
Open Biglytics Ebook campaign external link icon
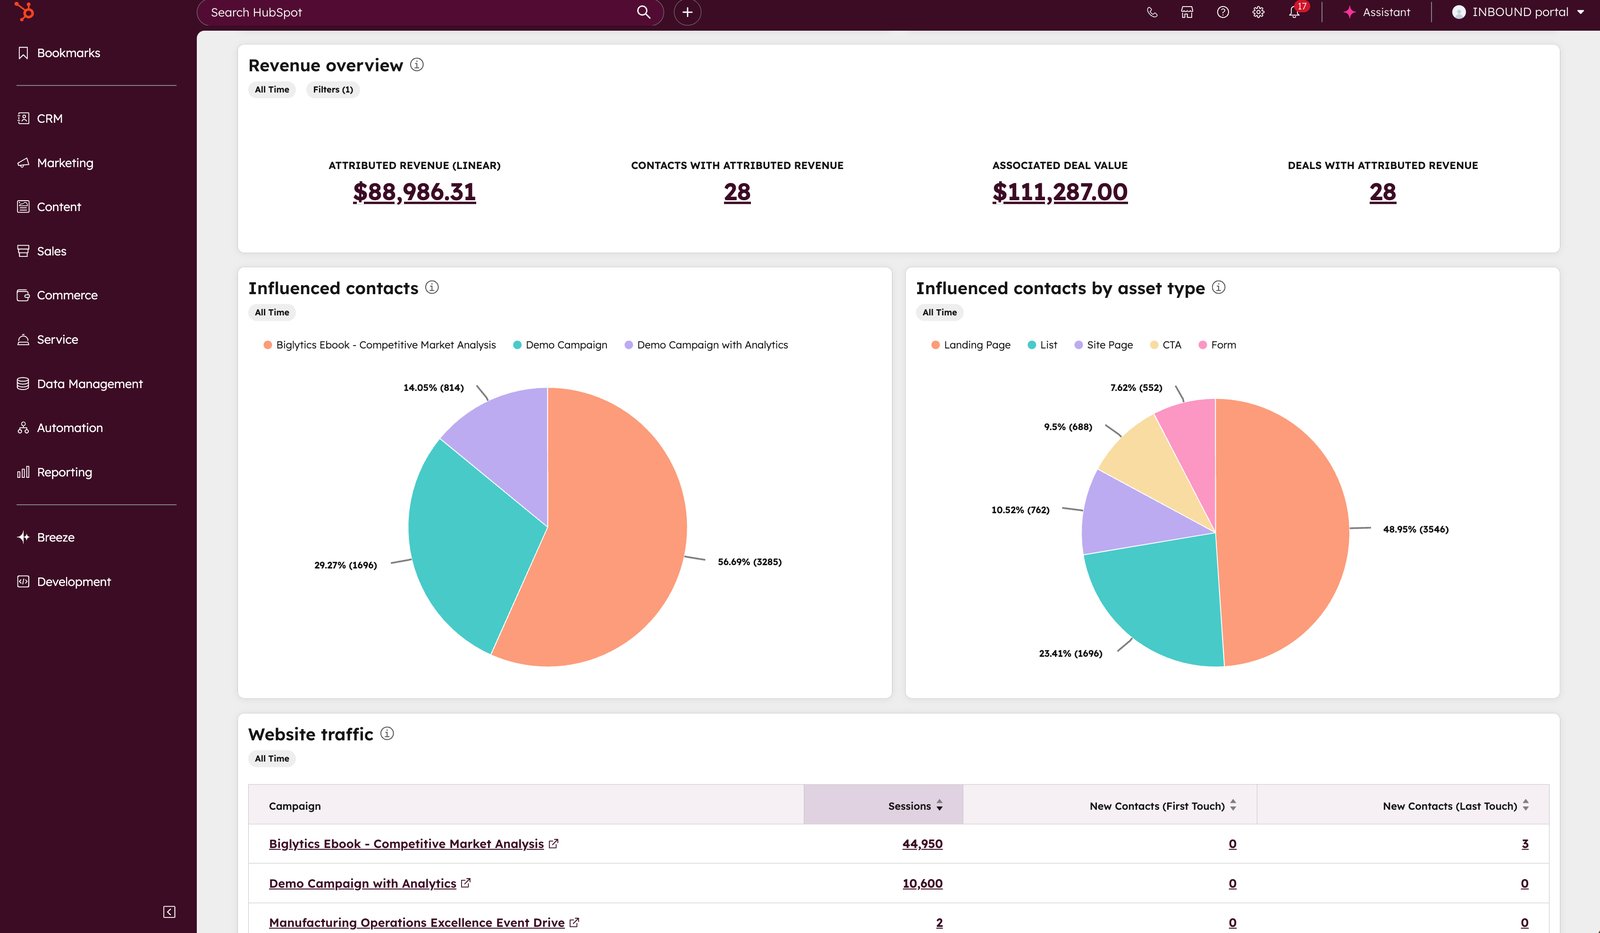(554, 844)
